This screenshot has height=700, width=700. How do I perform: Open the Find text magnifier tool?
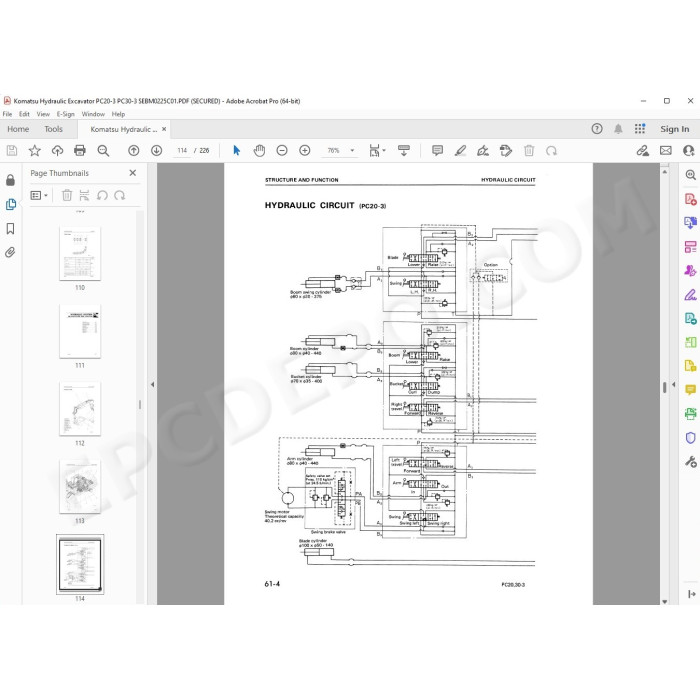click(103, 150)
